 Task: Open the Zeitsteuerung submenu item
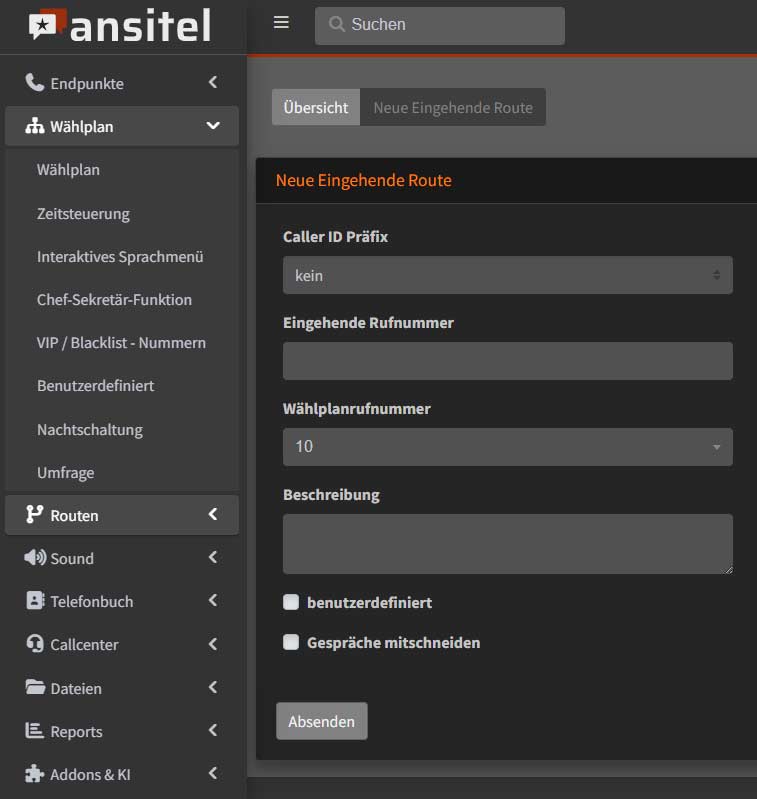83,214
